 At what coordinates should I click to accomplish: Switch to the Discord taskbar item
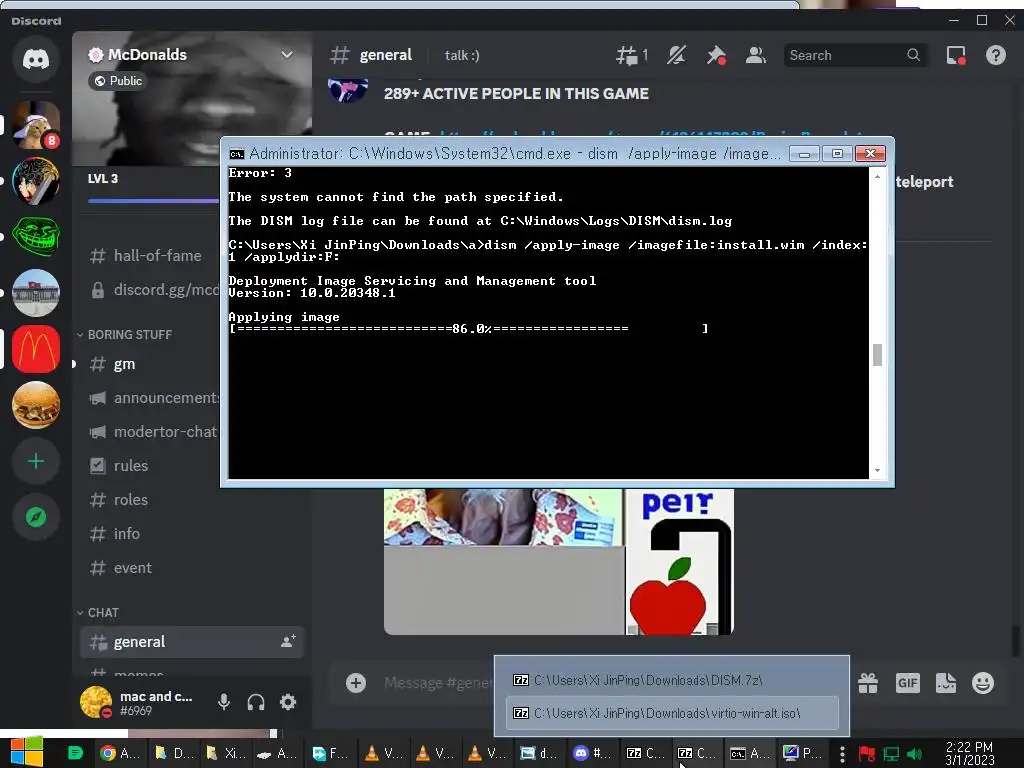tap(592, 753)
